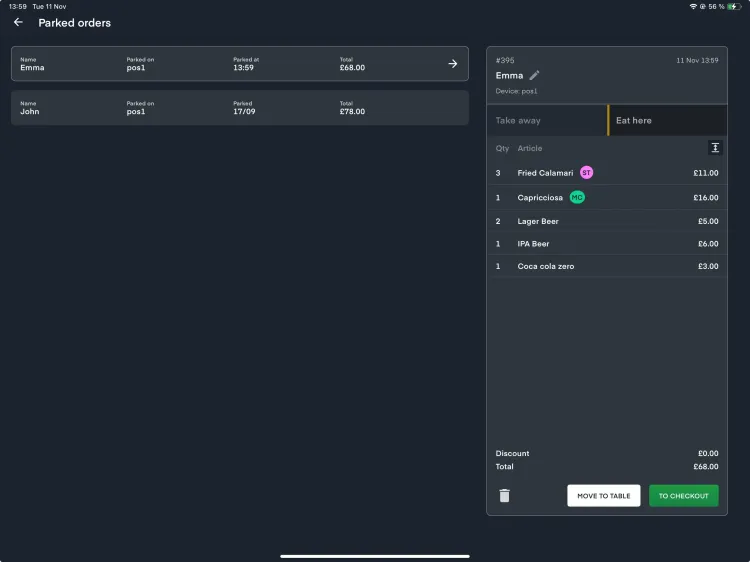
Task: Open Emma's parked order with the arrow icon
Action: (x=452, y=64)
